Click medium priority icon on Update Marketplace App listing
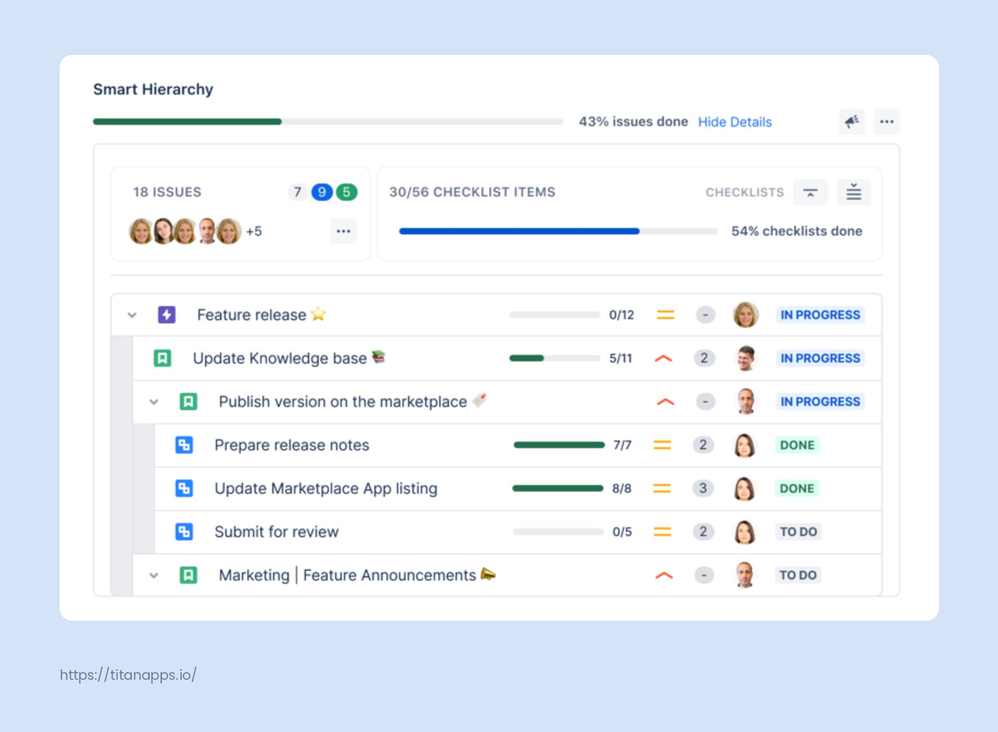Image resolution: width=998 pixels, height=732 pixels. pos(663,489)
